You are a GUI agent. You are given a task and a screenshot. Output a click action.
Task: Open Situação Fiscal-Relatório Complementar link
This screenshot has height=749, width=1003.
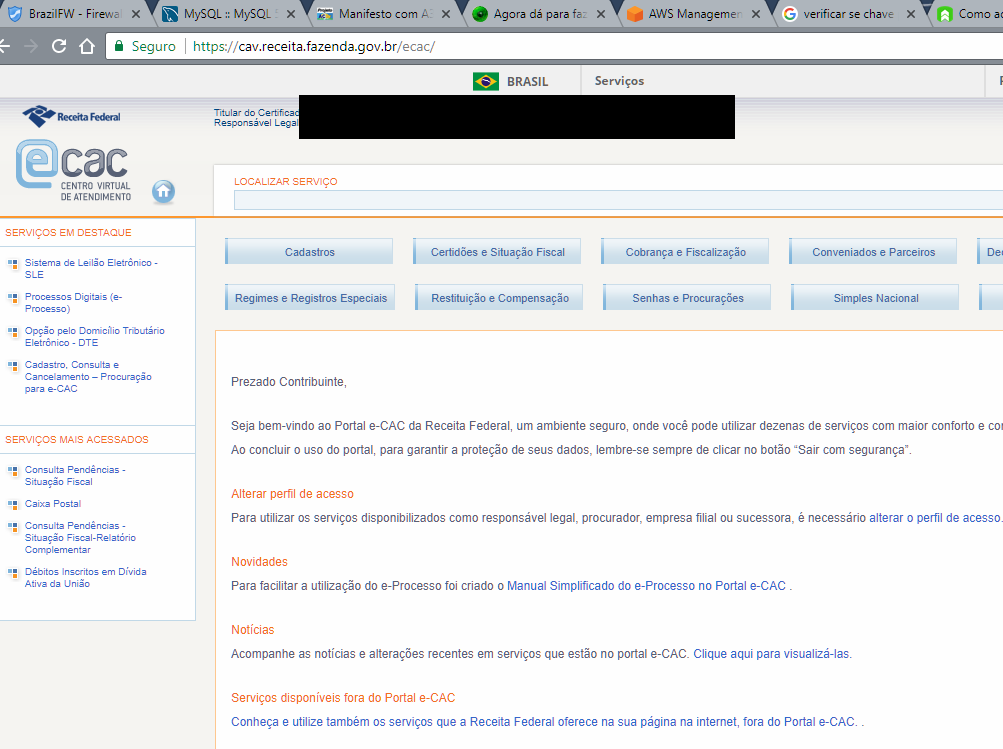[81, 537]
